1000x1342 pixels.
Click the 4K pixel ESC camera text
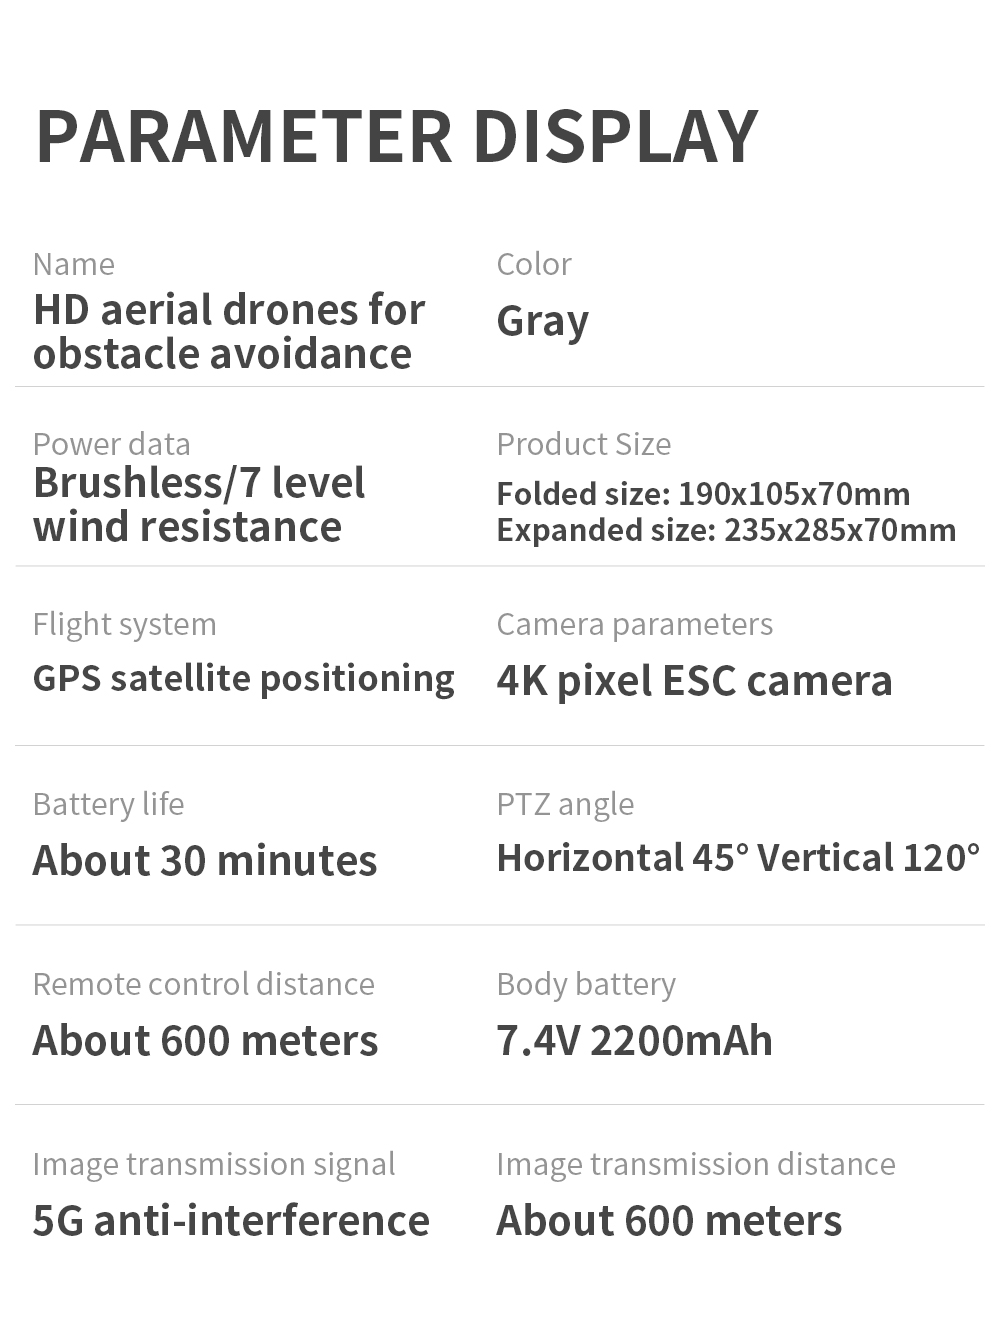[x=694, y=681]
